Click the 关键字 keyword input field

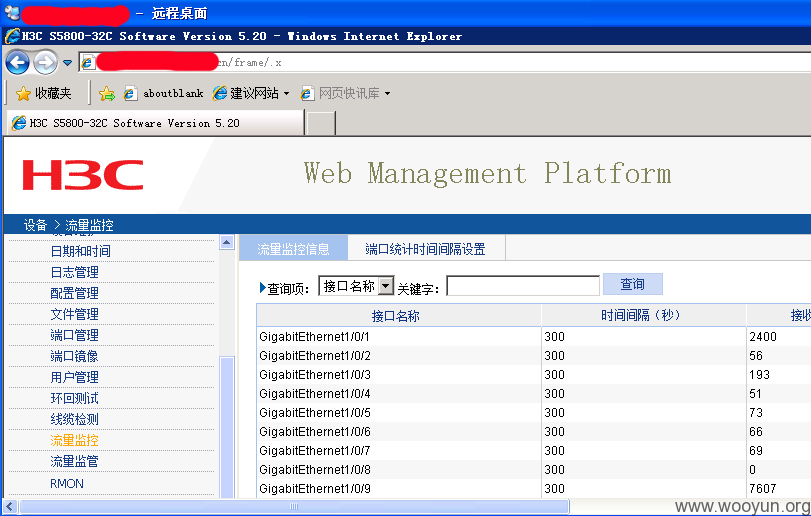click(x=523, y=285)
